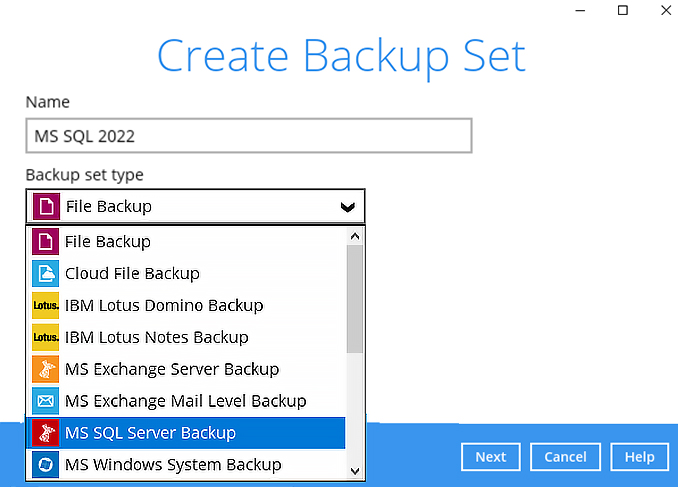Click the Cancel button

[x=565, y=457]
